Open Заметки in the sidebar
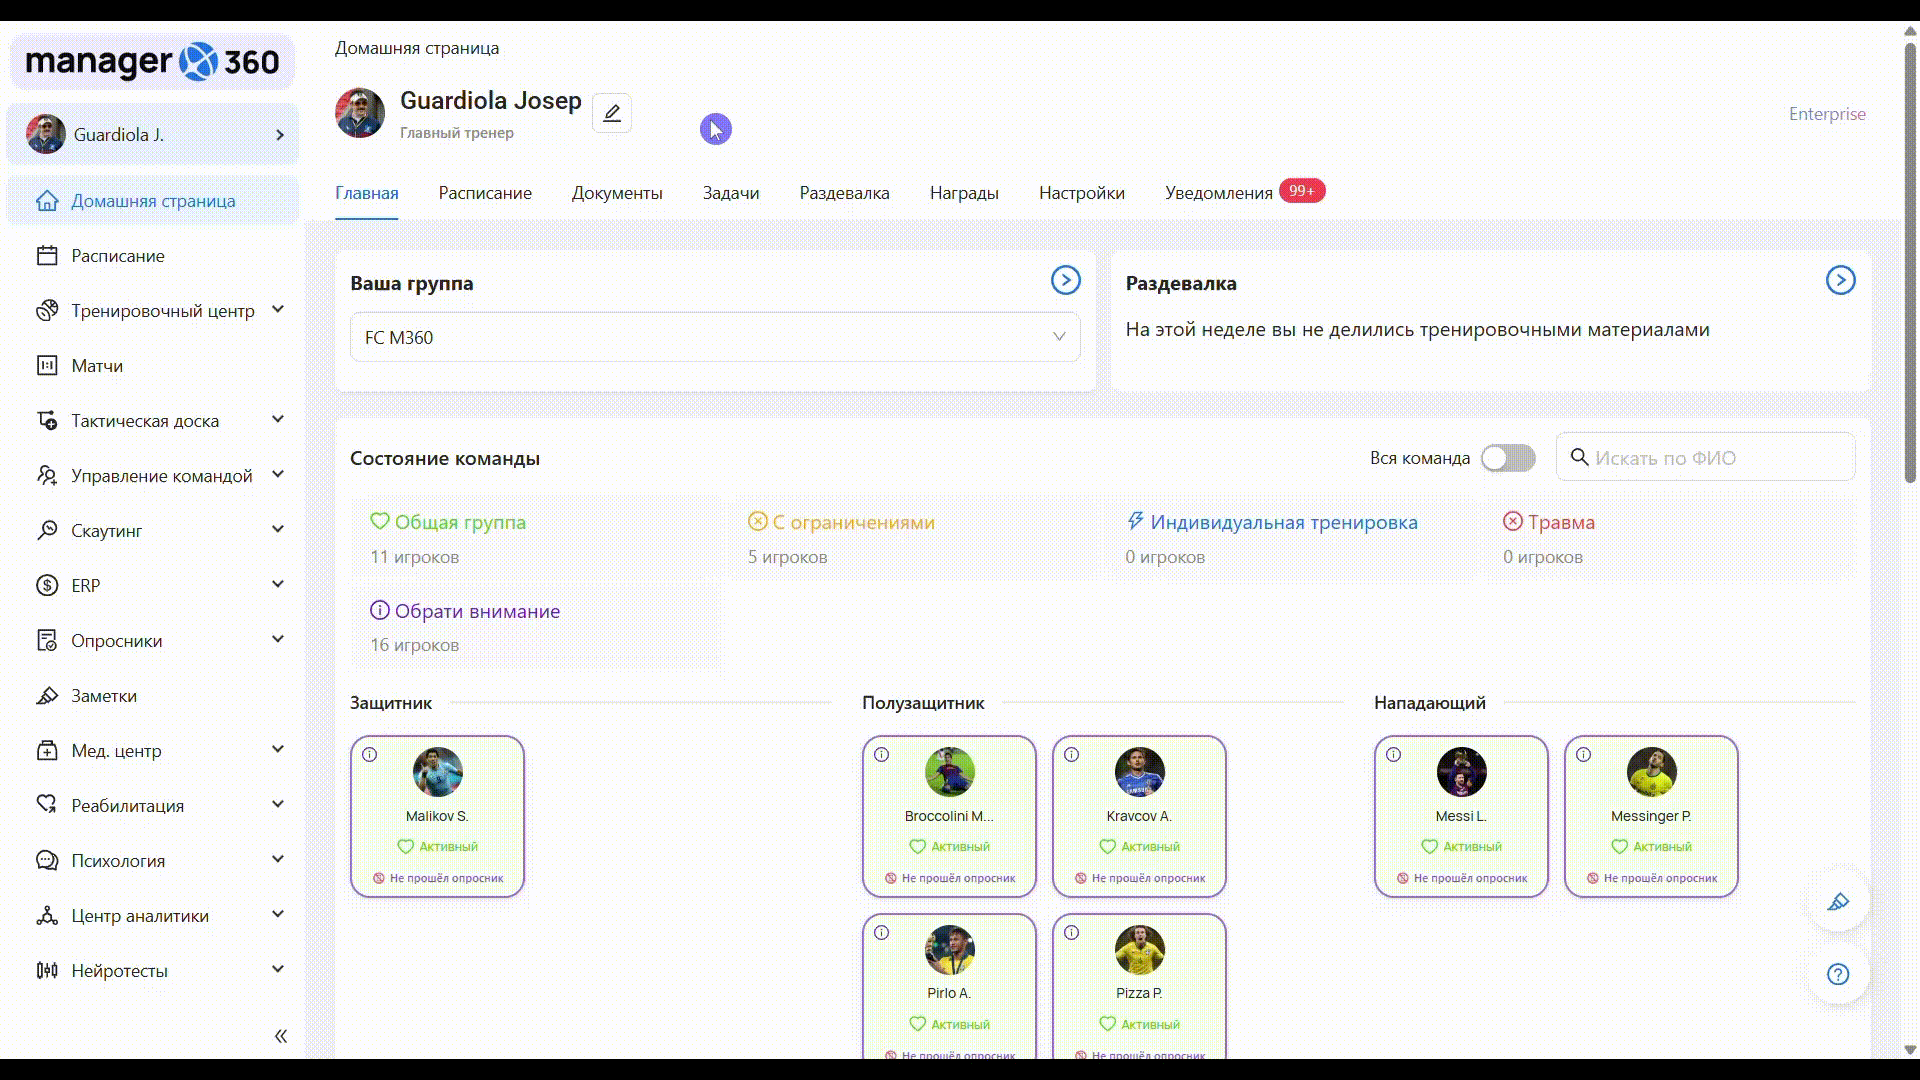The height and width of the screenshot is (1080, 1920). point(104,696)
